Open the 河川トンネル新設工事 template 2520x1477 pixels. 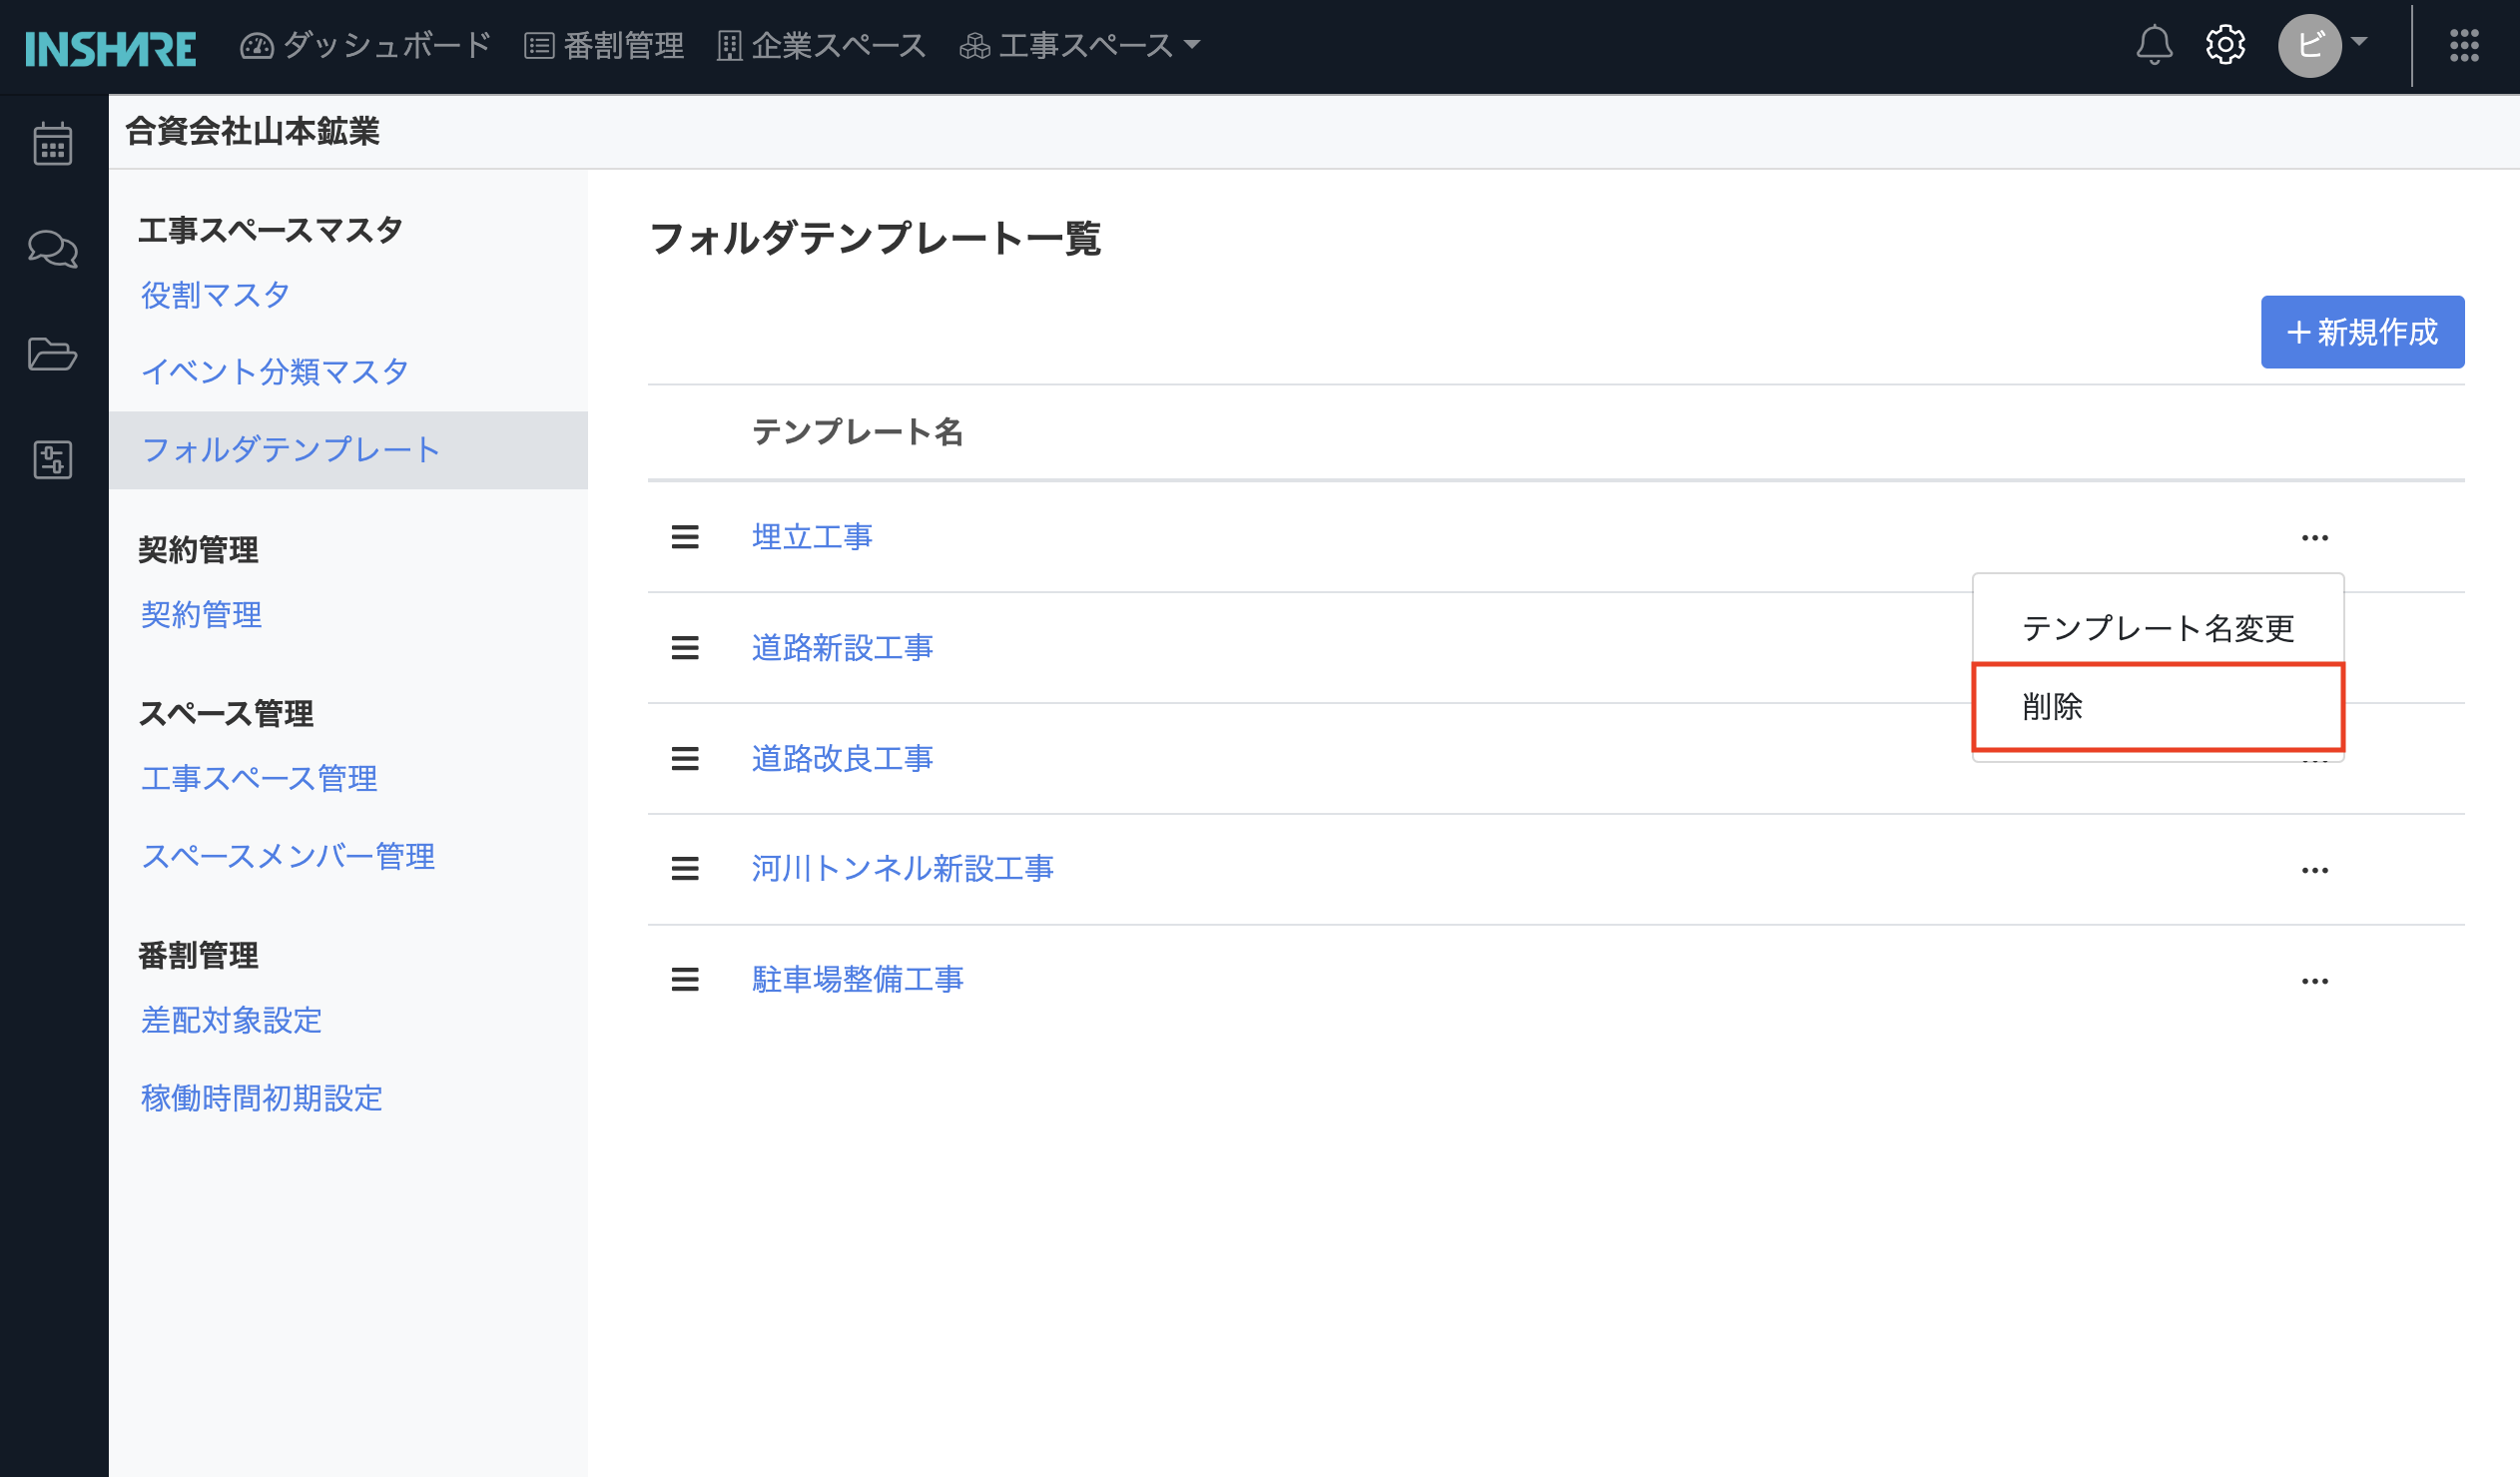902,869
